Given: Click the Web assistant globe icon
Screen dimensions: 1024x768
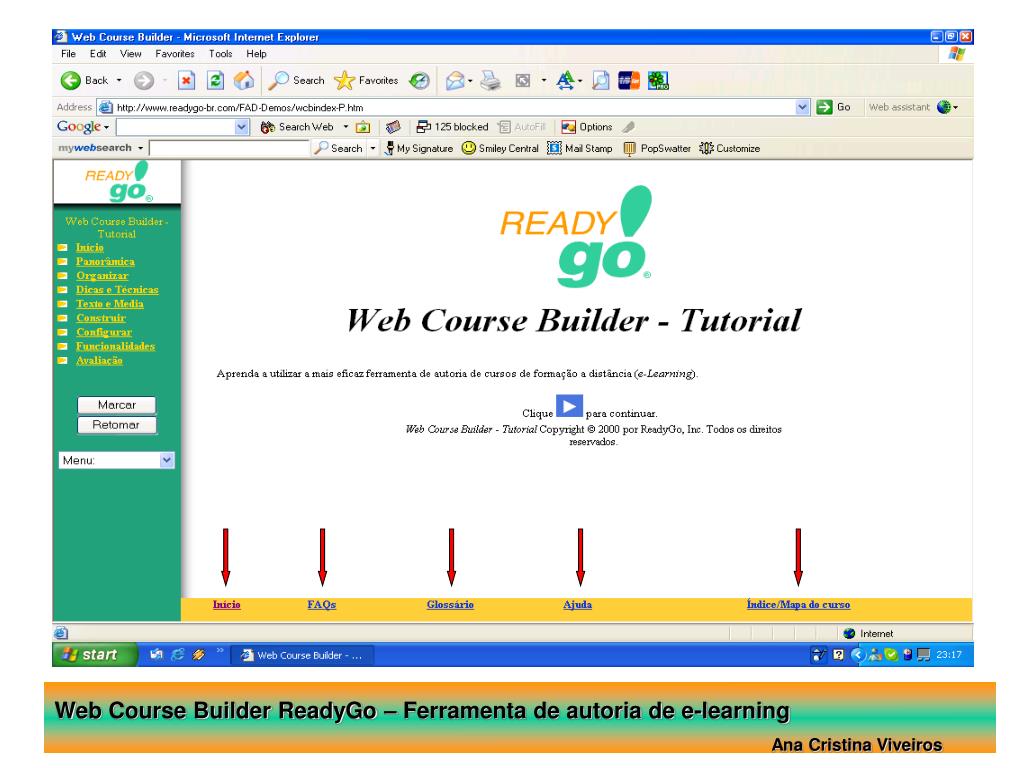Looking at the screenshot, I should [944, 107].
